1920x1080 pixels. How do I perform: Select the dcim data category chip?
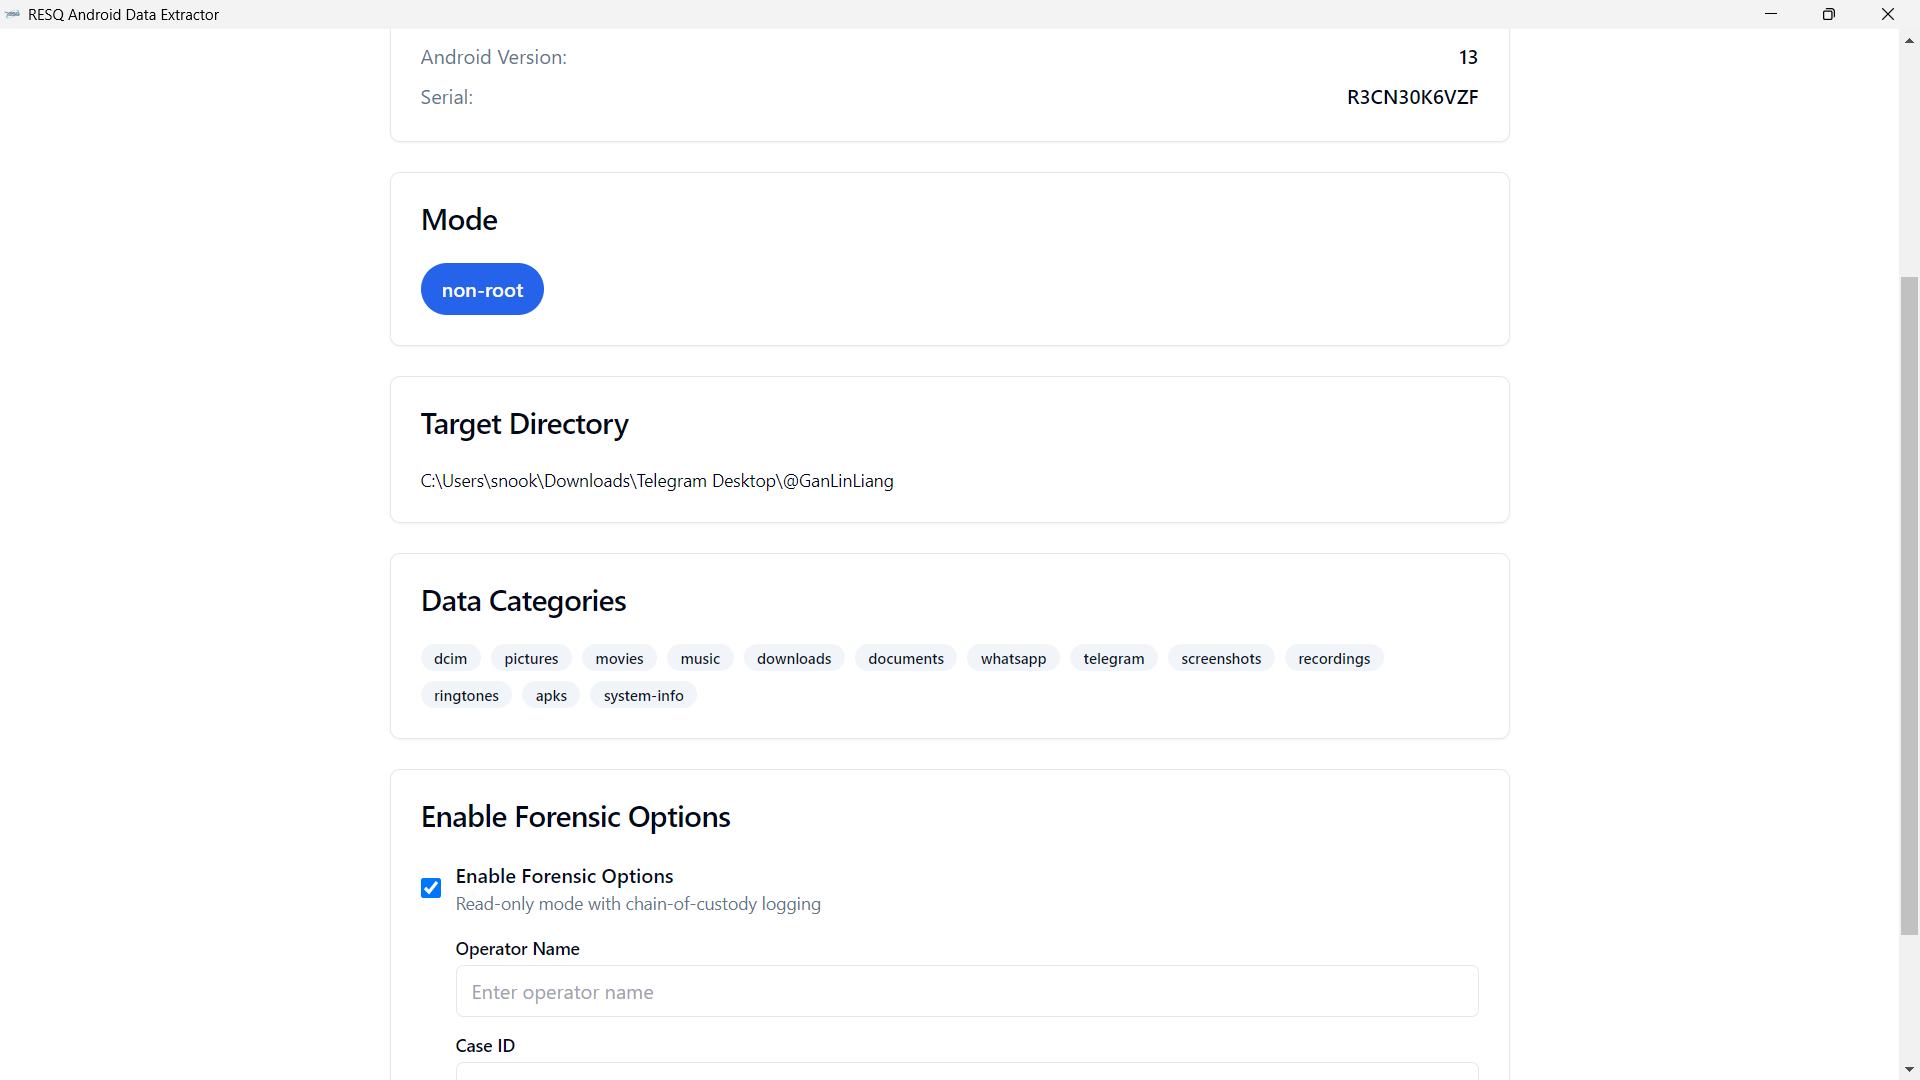tap(450, 659)
